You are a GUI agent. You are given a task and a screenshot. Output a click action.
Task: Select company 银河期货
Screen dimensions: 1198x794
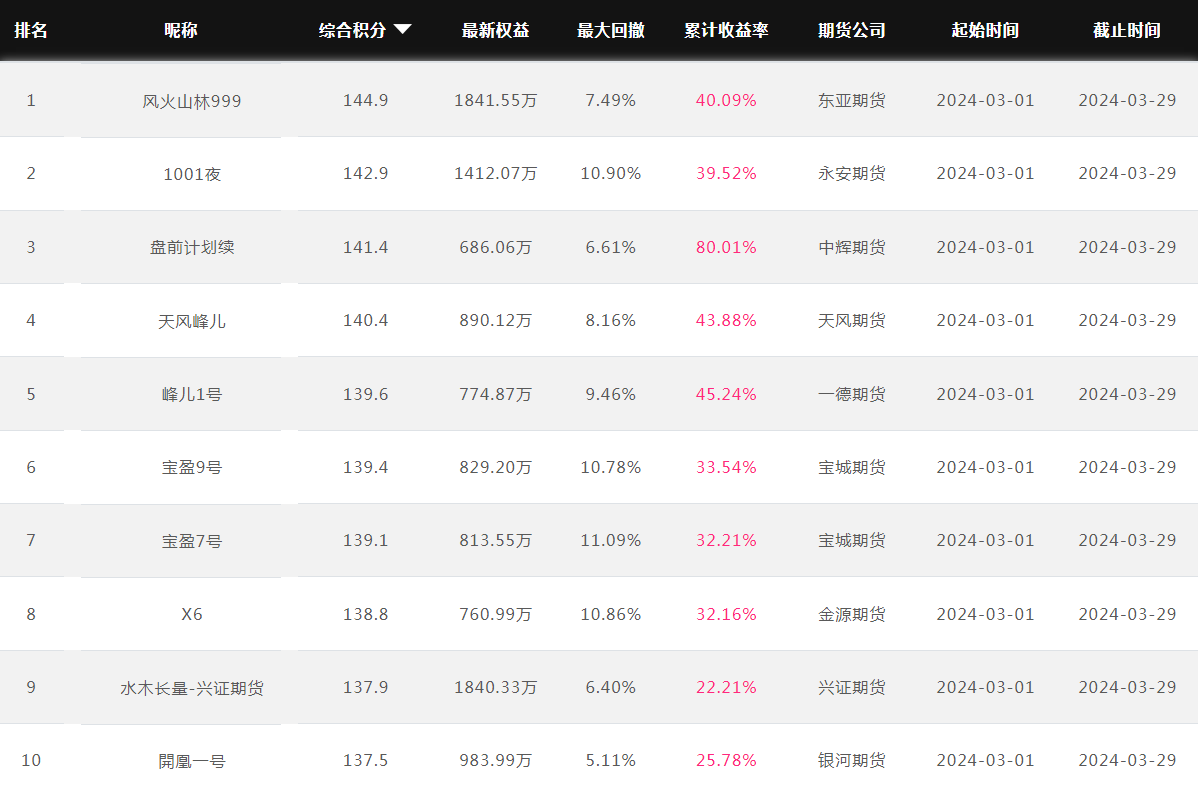852,760
